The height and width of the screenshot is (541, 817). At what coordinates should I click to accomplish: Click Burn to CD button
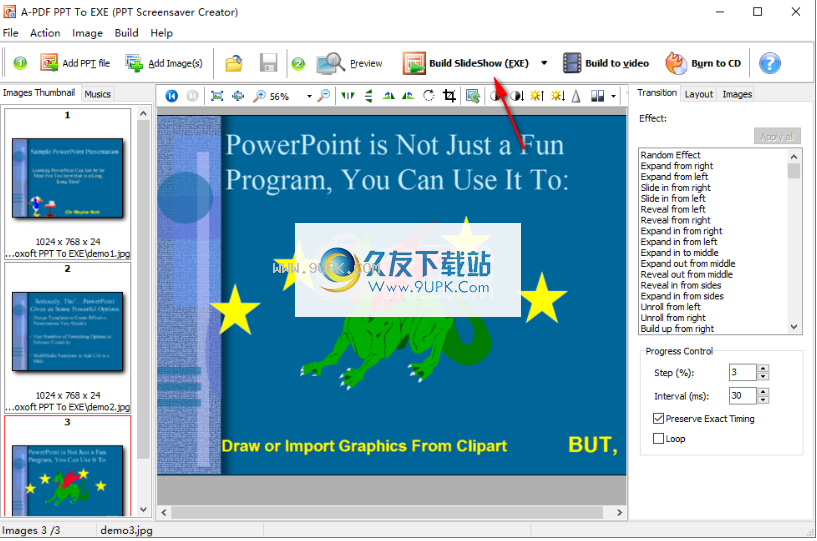[x=703, y=63]
